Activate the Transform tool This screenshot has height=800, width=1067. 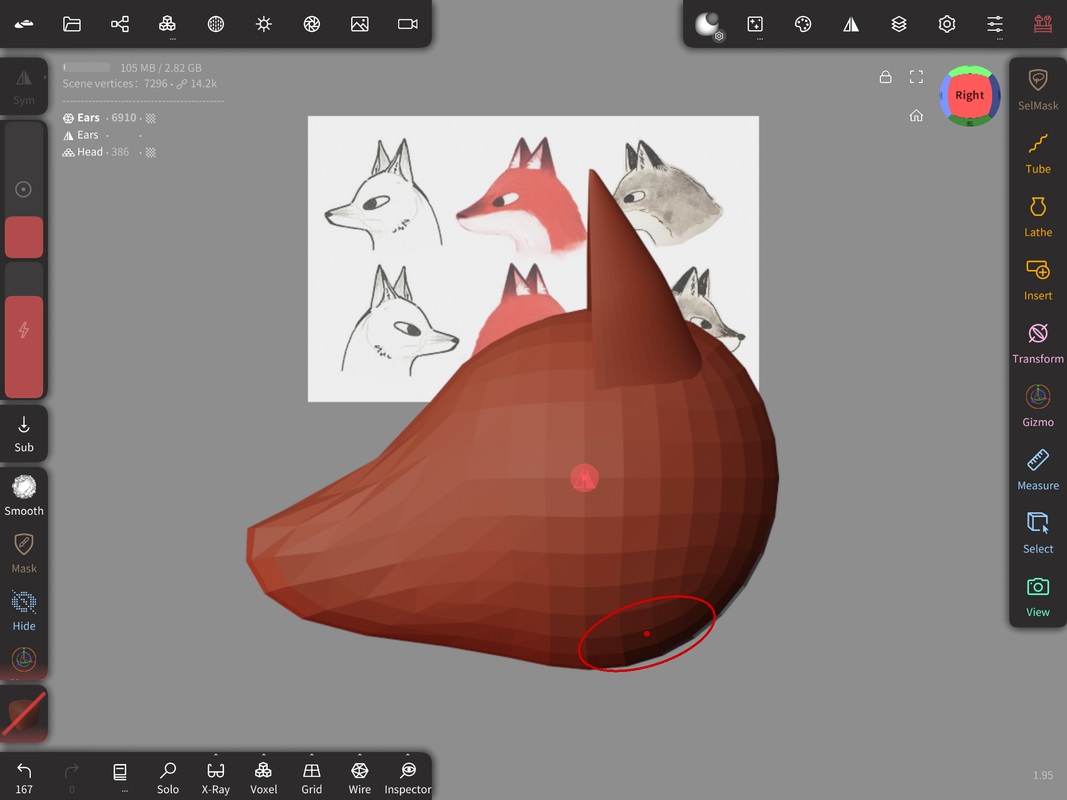click(x=1038, y=341)
